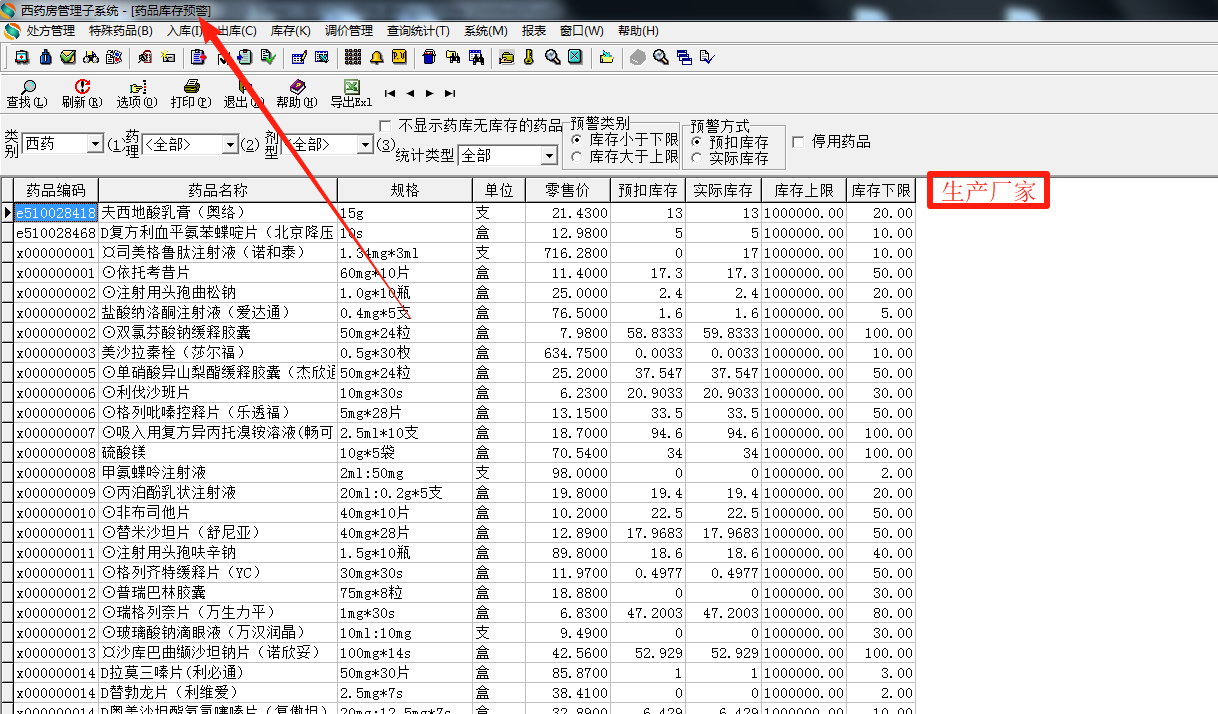Click the code cell e510028468
The image size is (1218, 714).
pyautogui.click(x=56, y=233)
